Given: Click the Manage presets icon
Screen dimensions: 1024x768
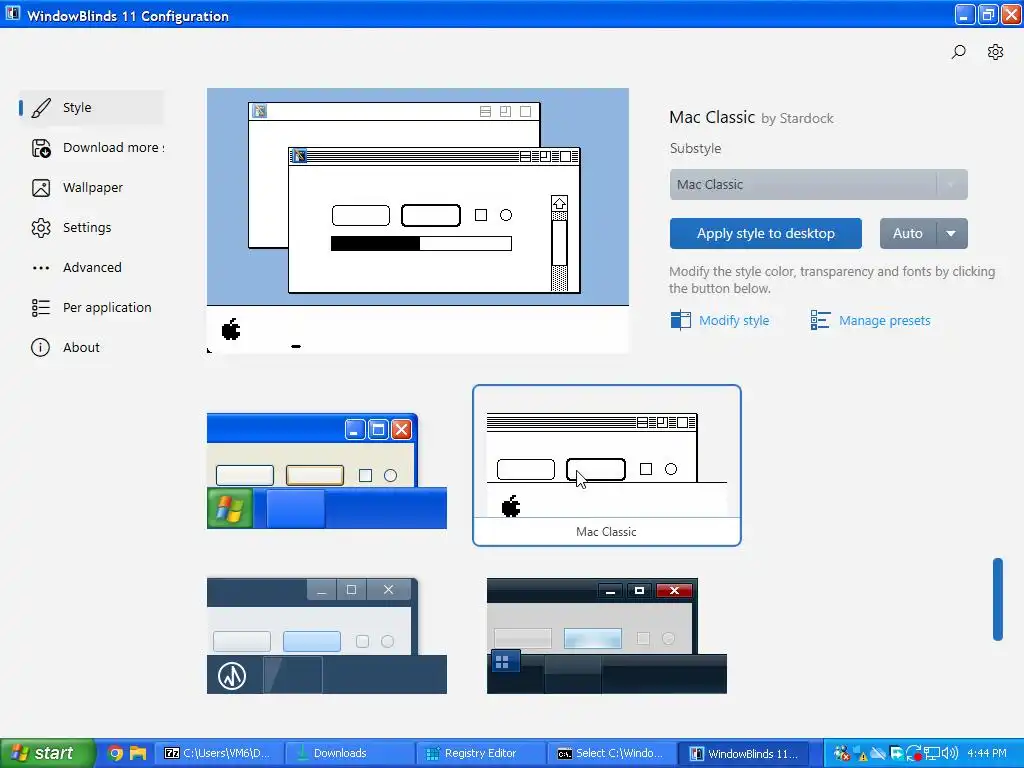Looking at the screenshot, I should pos(820,320).
